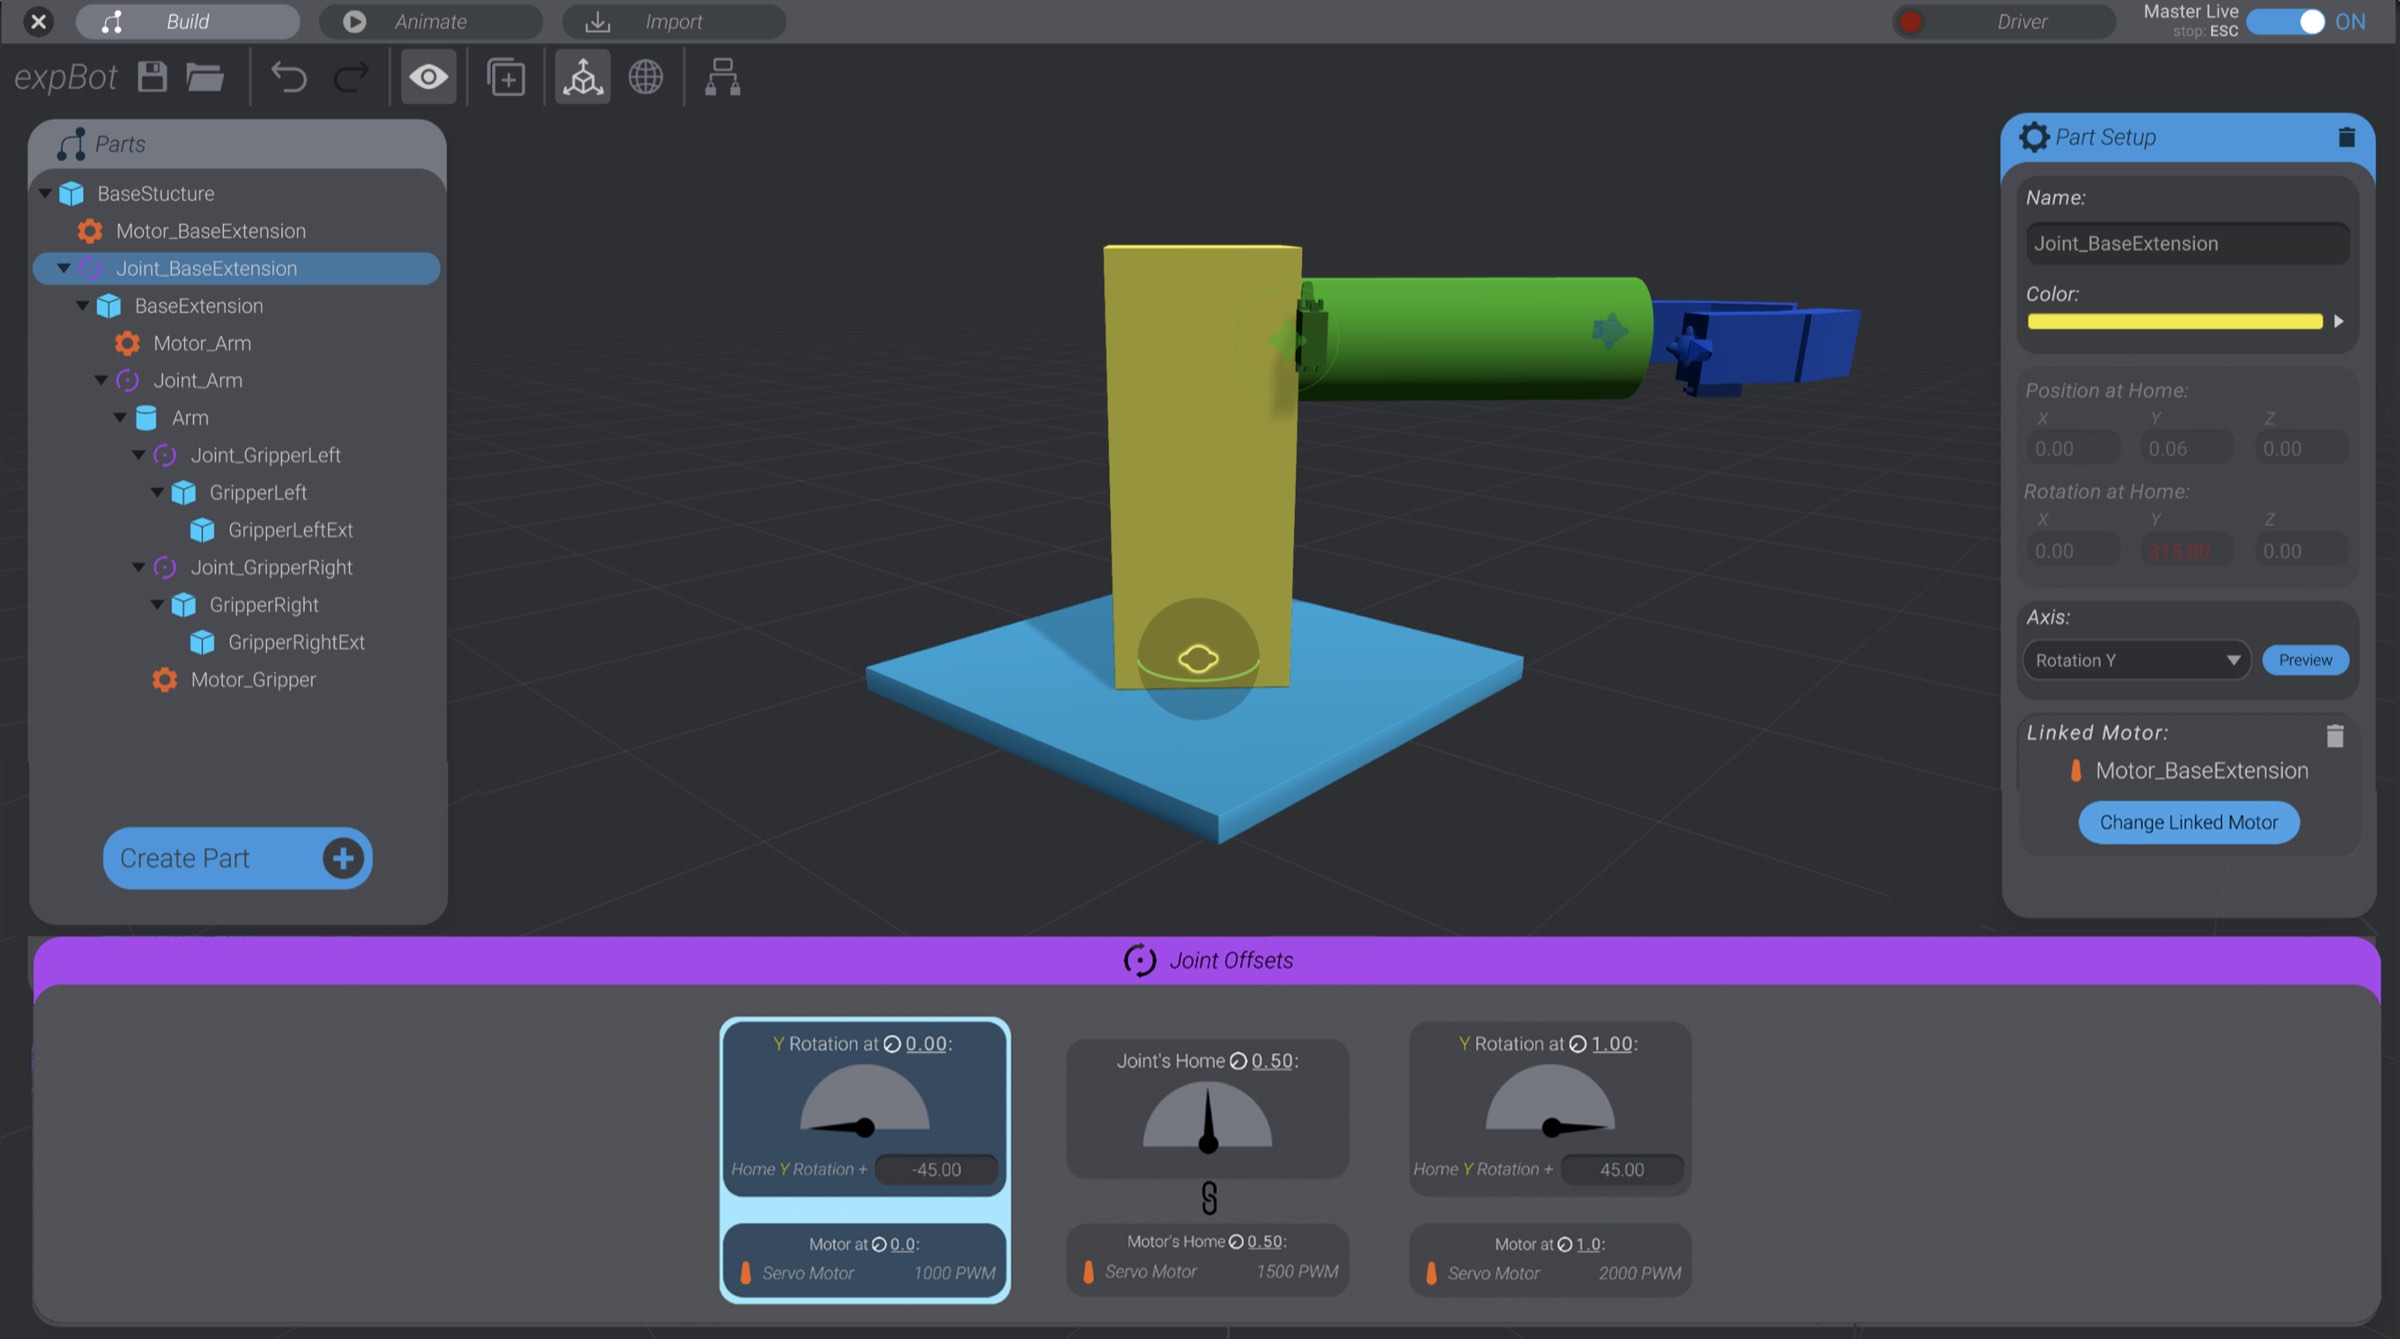Screen dimensions: 2400x1339
Task: Open the hierarchy lock tool icon
Action: point(722,77)
